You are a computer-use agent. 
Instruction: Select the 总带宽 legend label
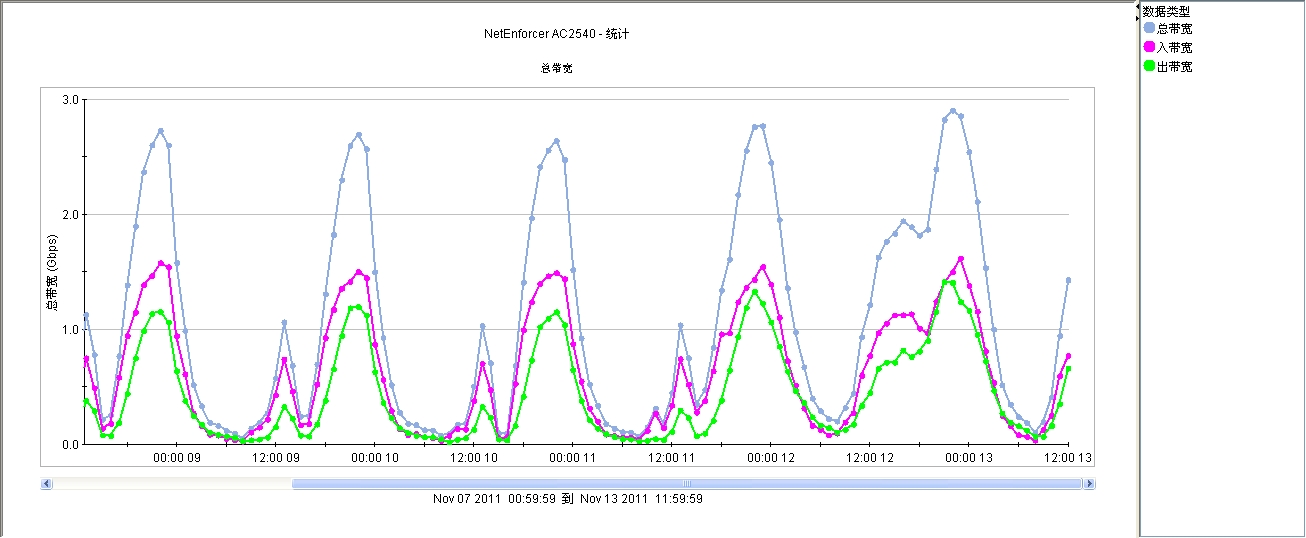[1174, 28]
